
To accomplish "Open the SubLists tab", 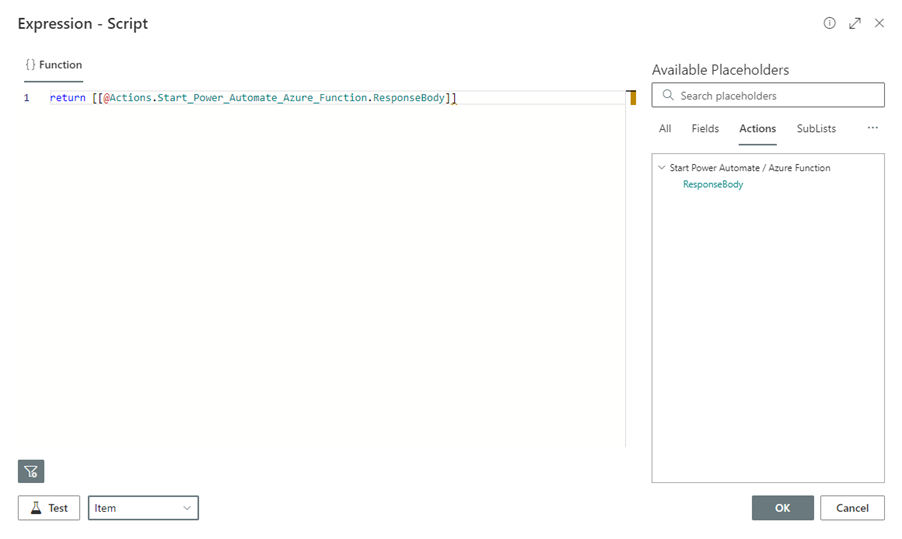I will pyautogui.click(x=816, y=128).
